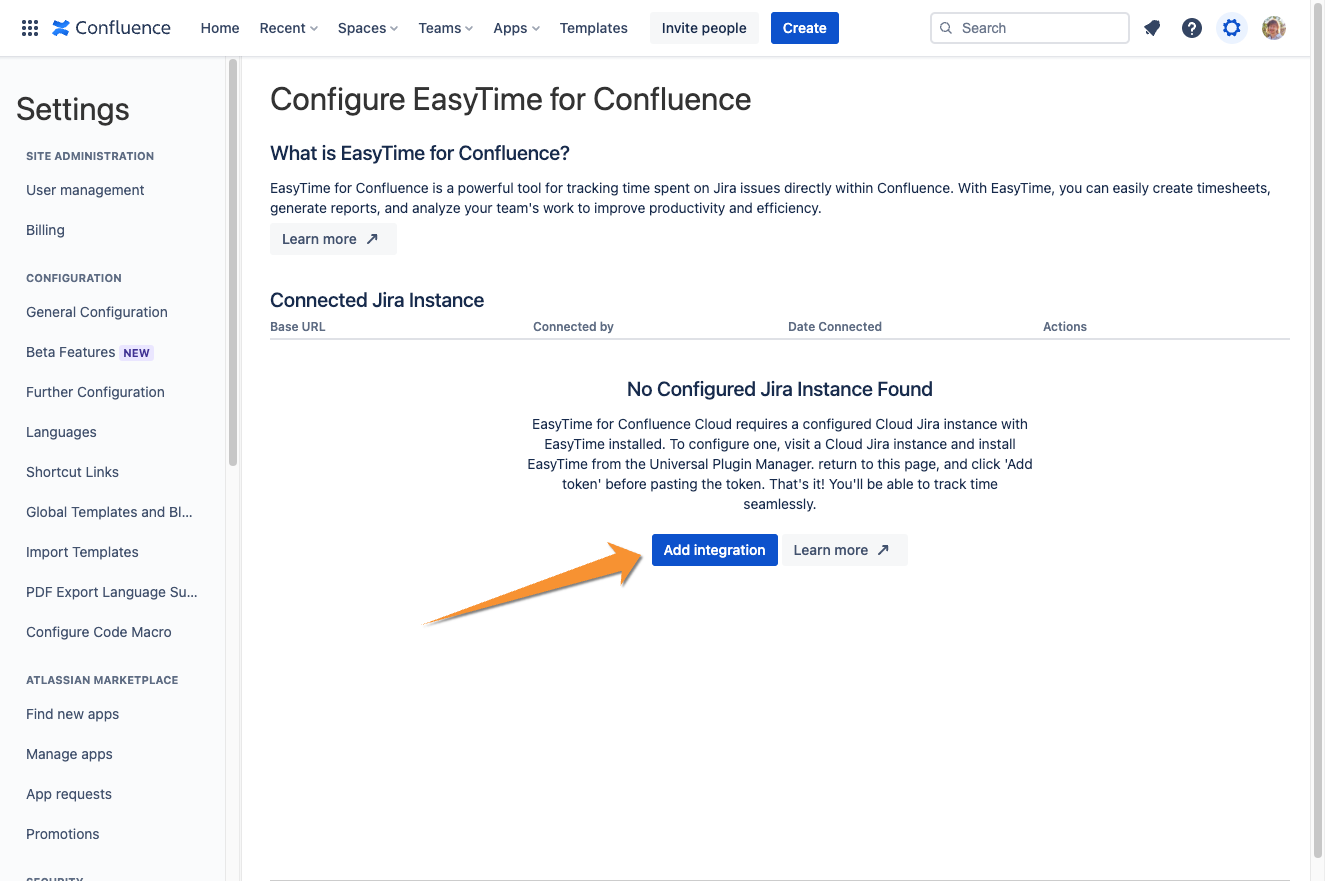Expand the Teams dropdown menu

coord(446,28)
